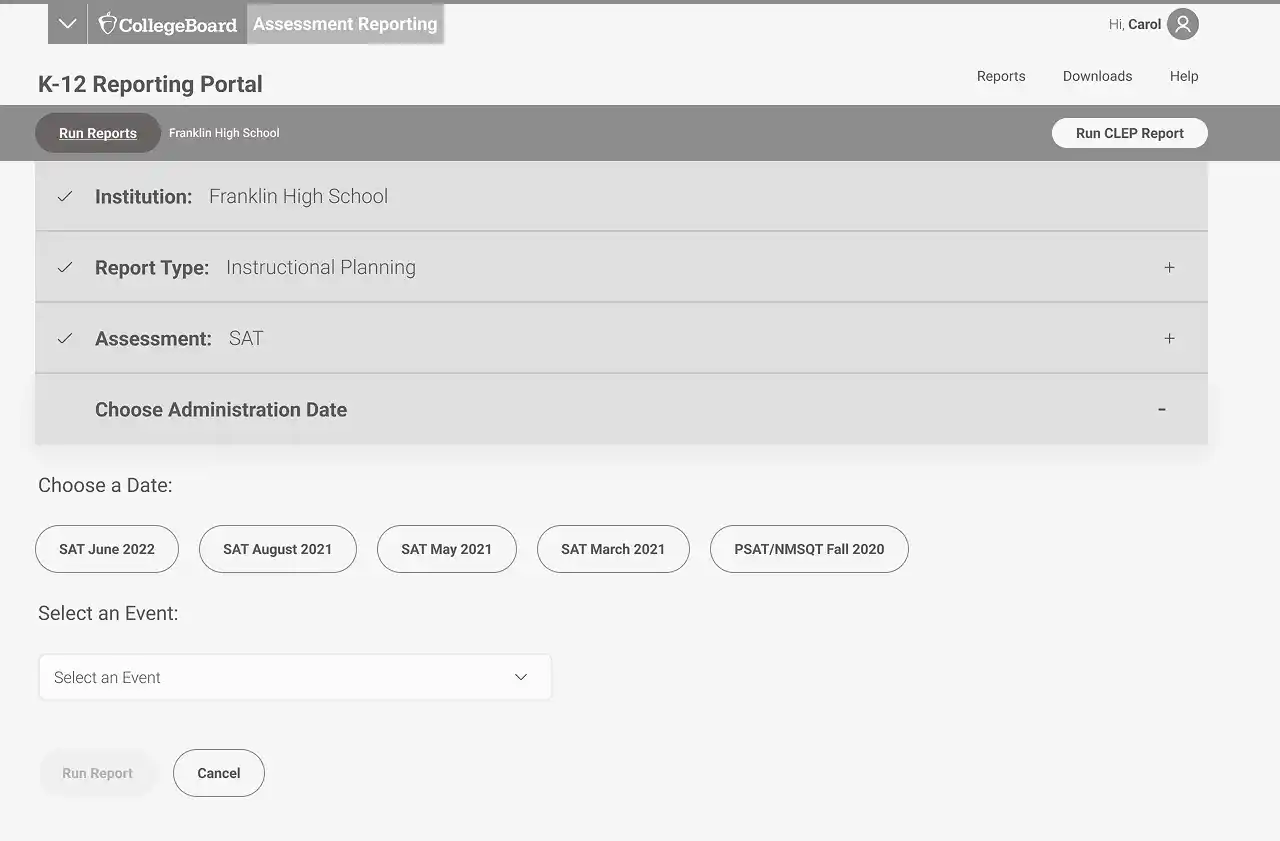Click the Franklin High School breadcrumb text
The width and height of the screenshot is (1280, 841).
[x=224, y=133]
